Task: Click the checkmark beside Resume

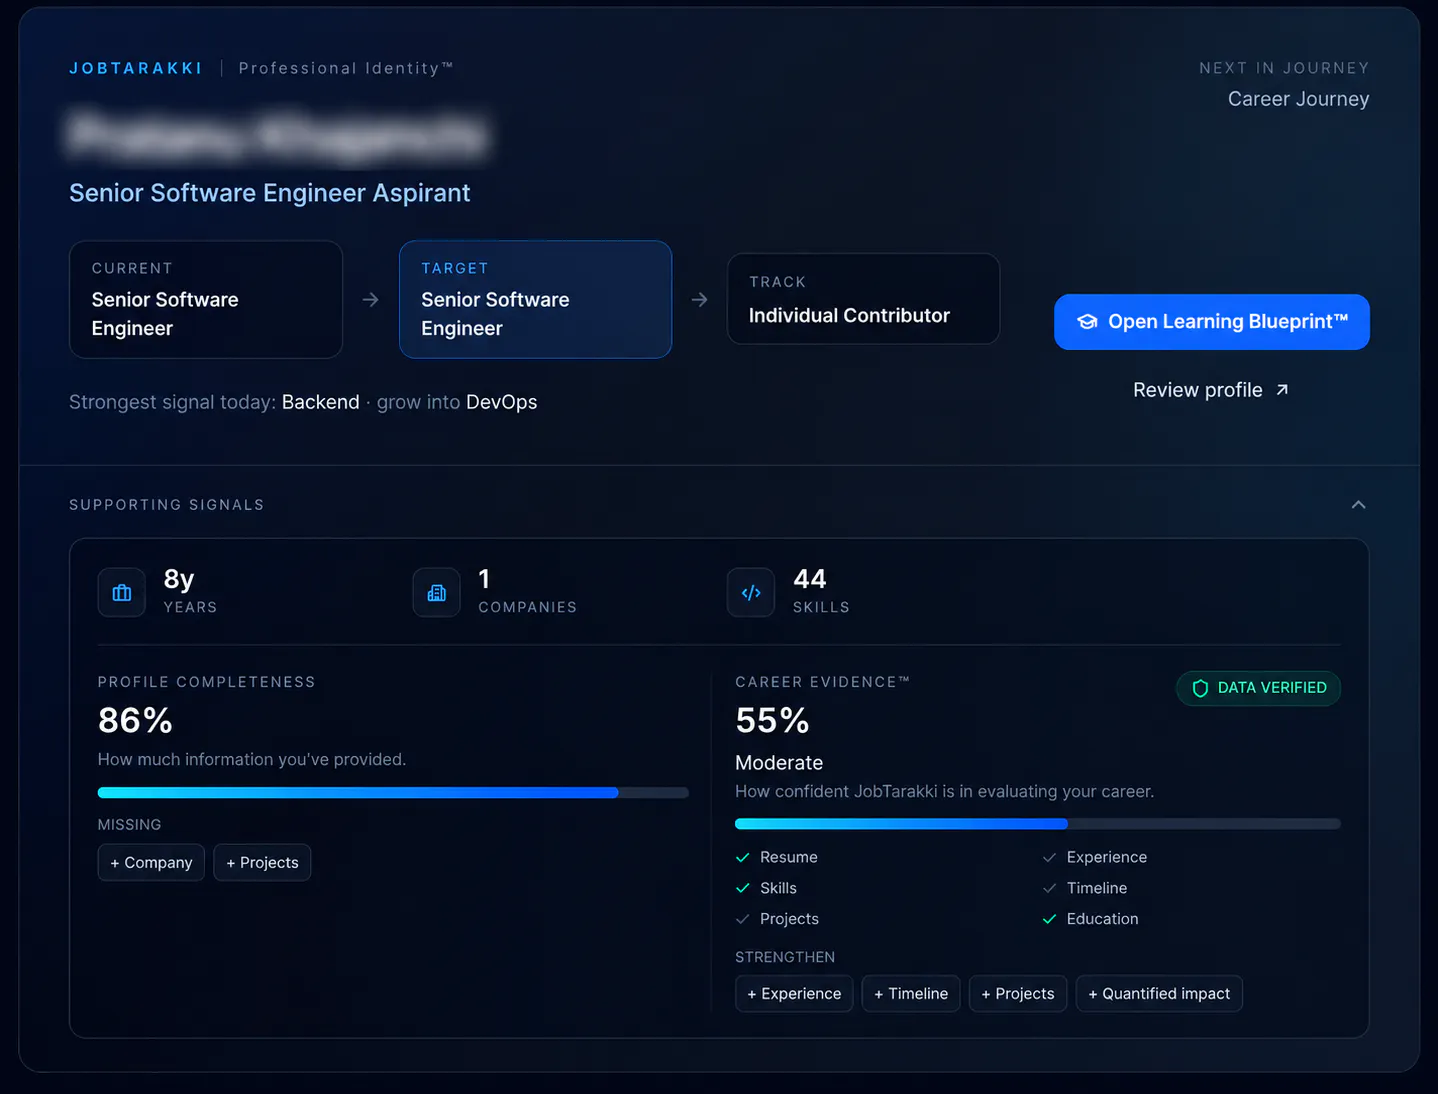Action: click(x=743, y=857)
